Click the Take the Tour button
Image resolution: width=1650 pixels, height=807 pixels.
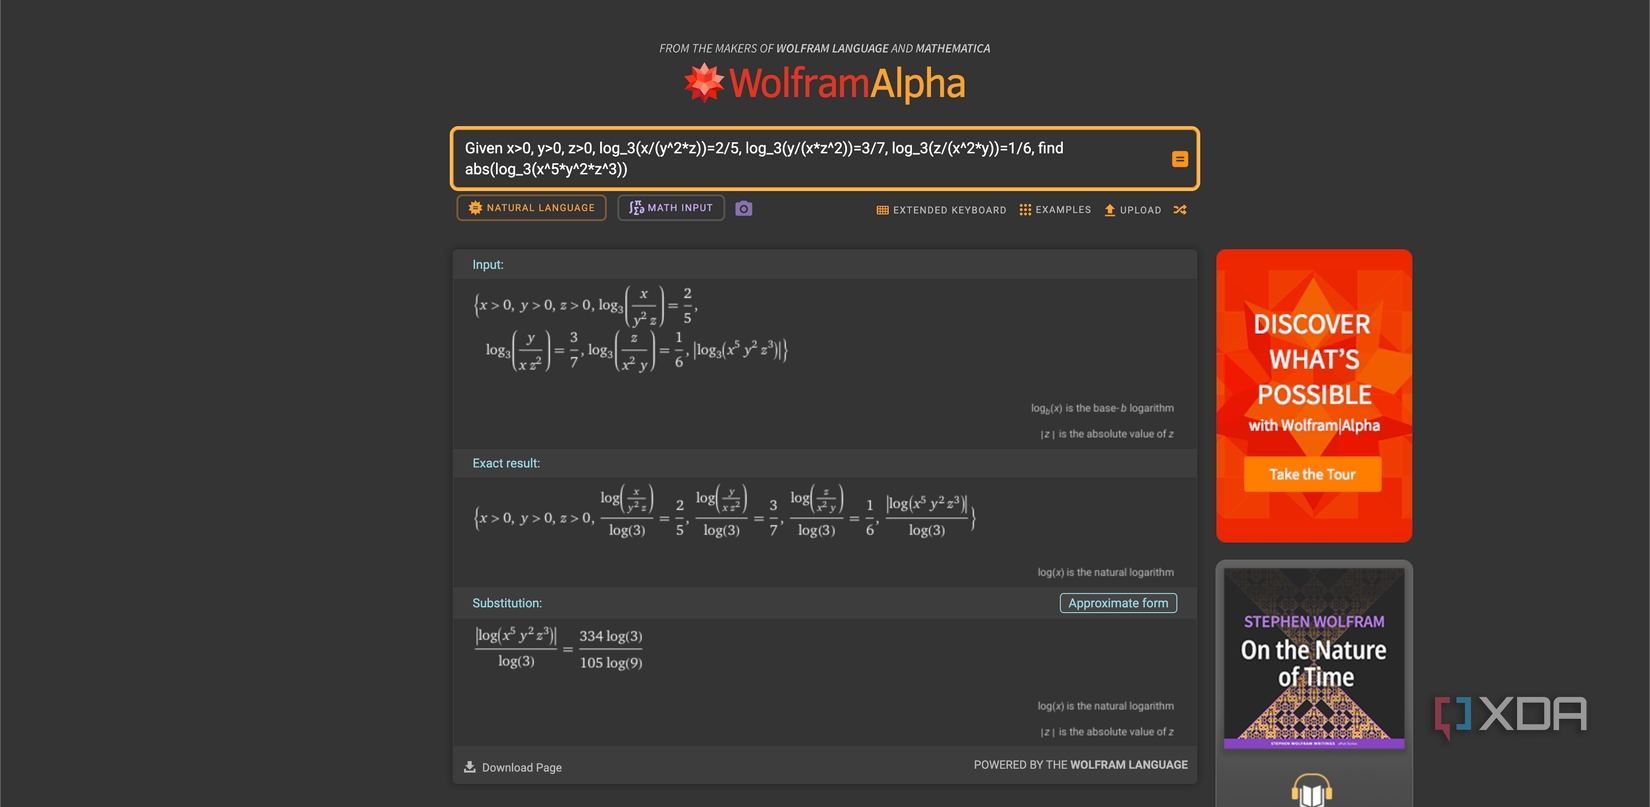tap(1312, 474)
